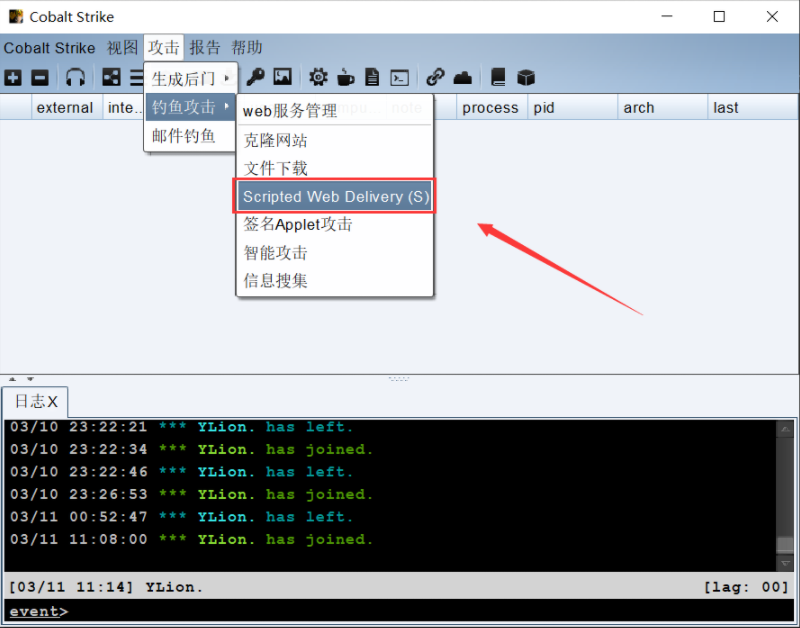Click the coffee cup Java payload icon

345,78
